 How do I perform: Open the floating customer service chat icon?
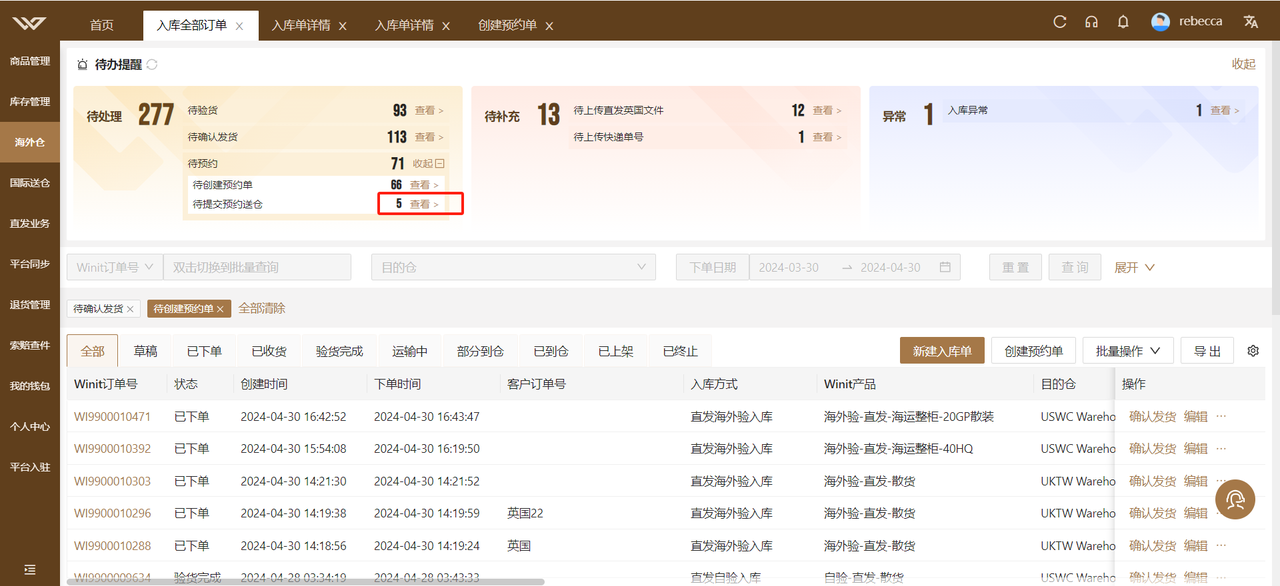pyautogui.click(x=1235, y=498)
